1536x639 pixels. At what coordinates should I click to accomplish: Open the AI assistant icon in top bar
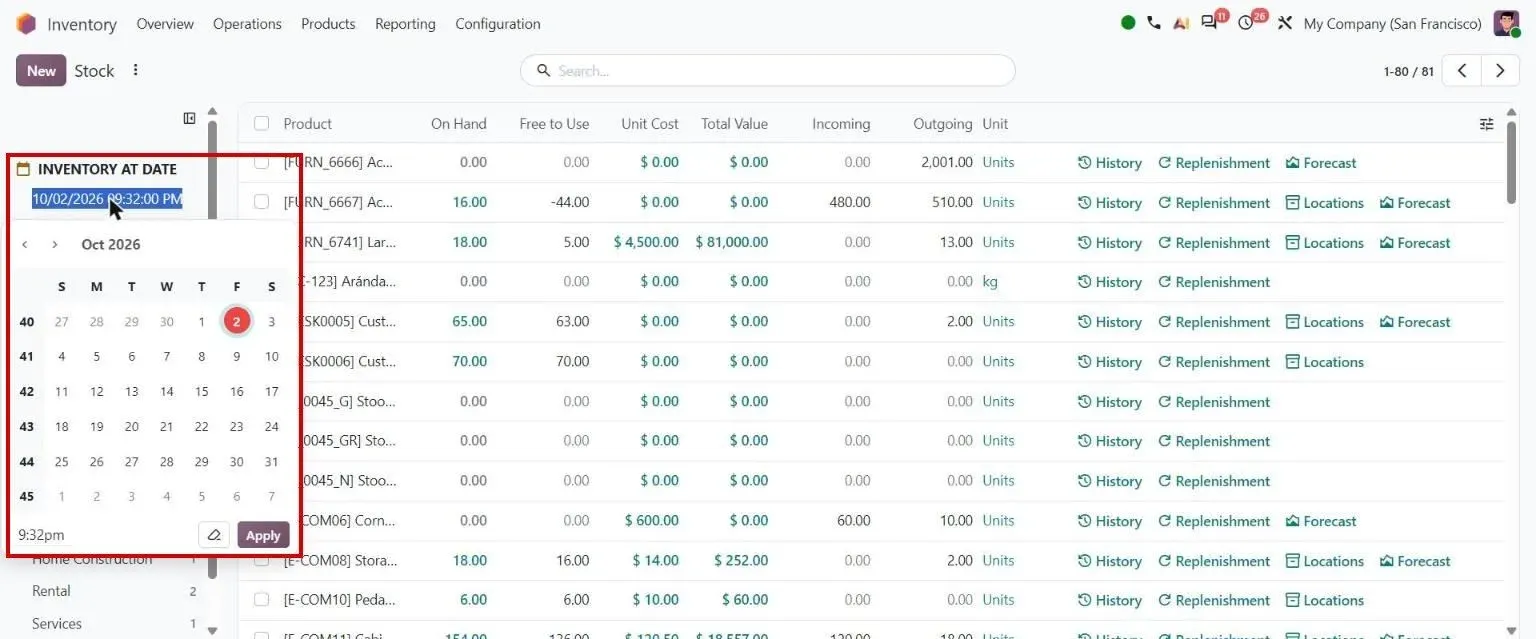[x=1181, y=23]
